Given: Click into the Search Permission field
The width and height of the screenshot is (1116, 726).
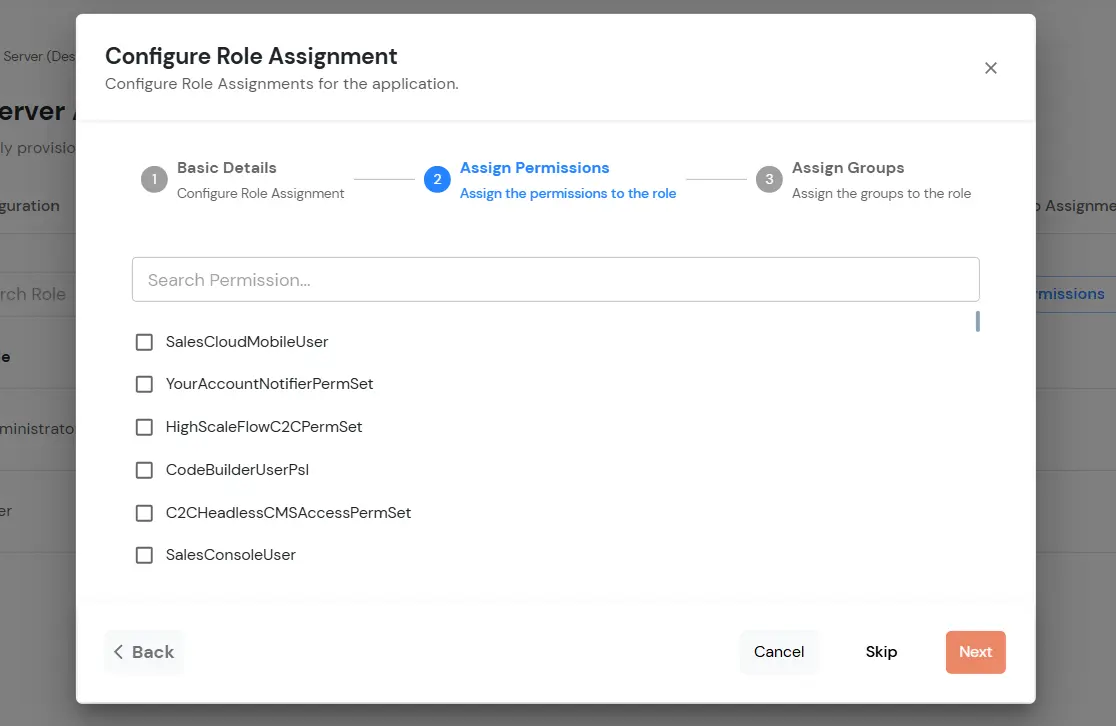Looking at the screenshot, I should 556,279.
